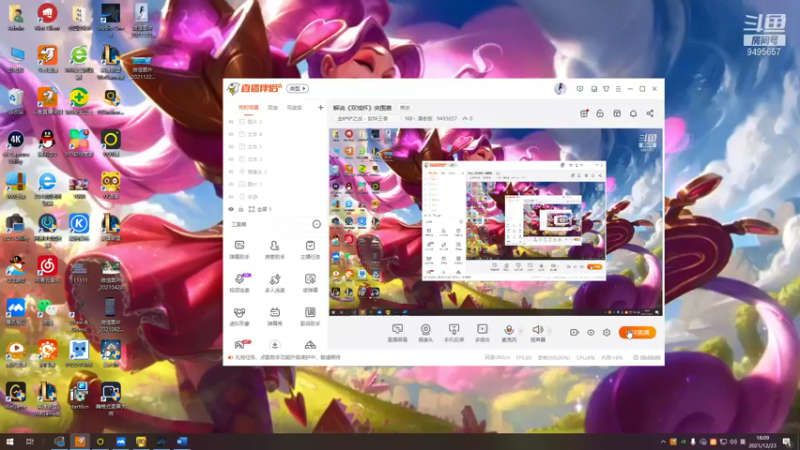
Task: Open the pill button beside 直播伴侣 logo
Action: pos(297,89)
